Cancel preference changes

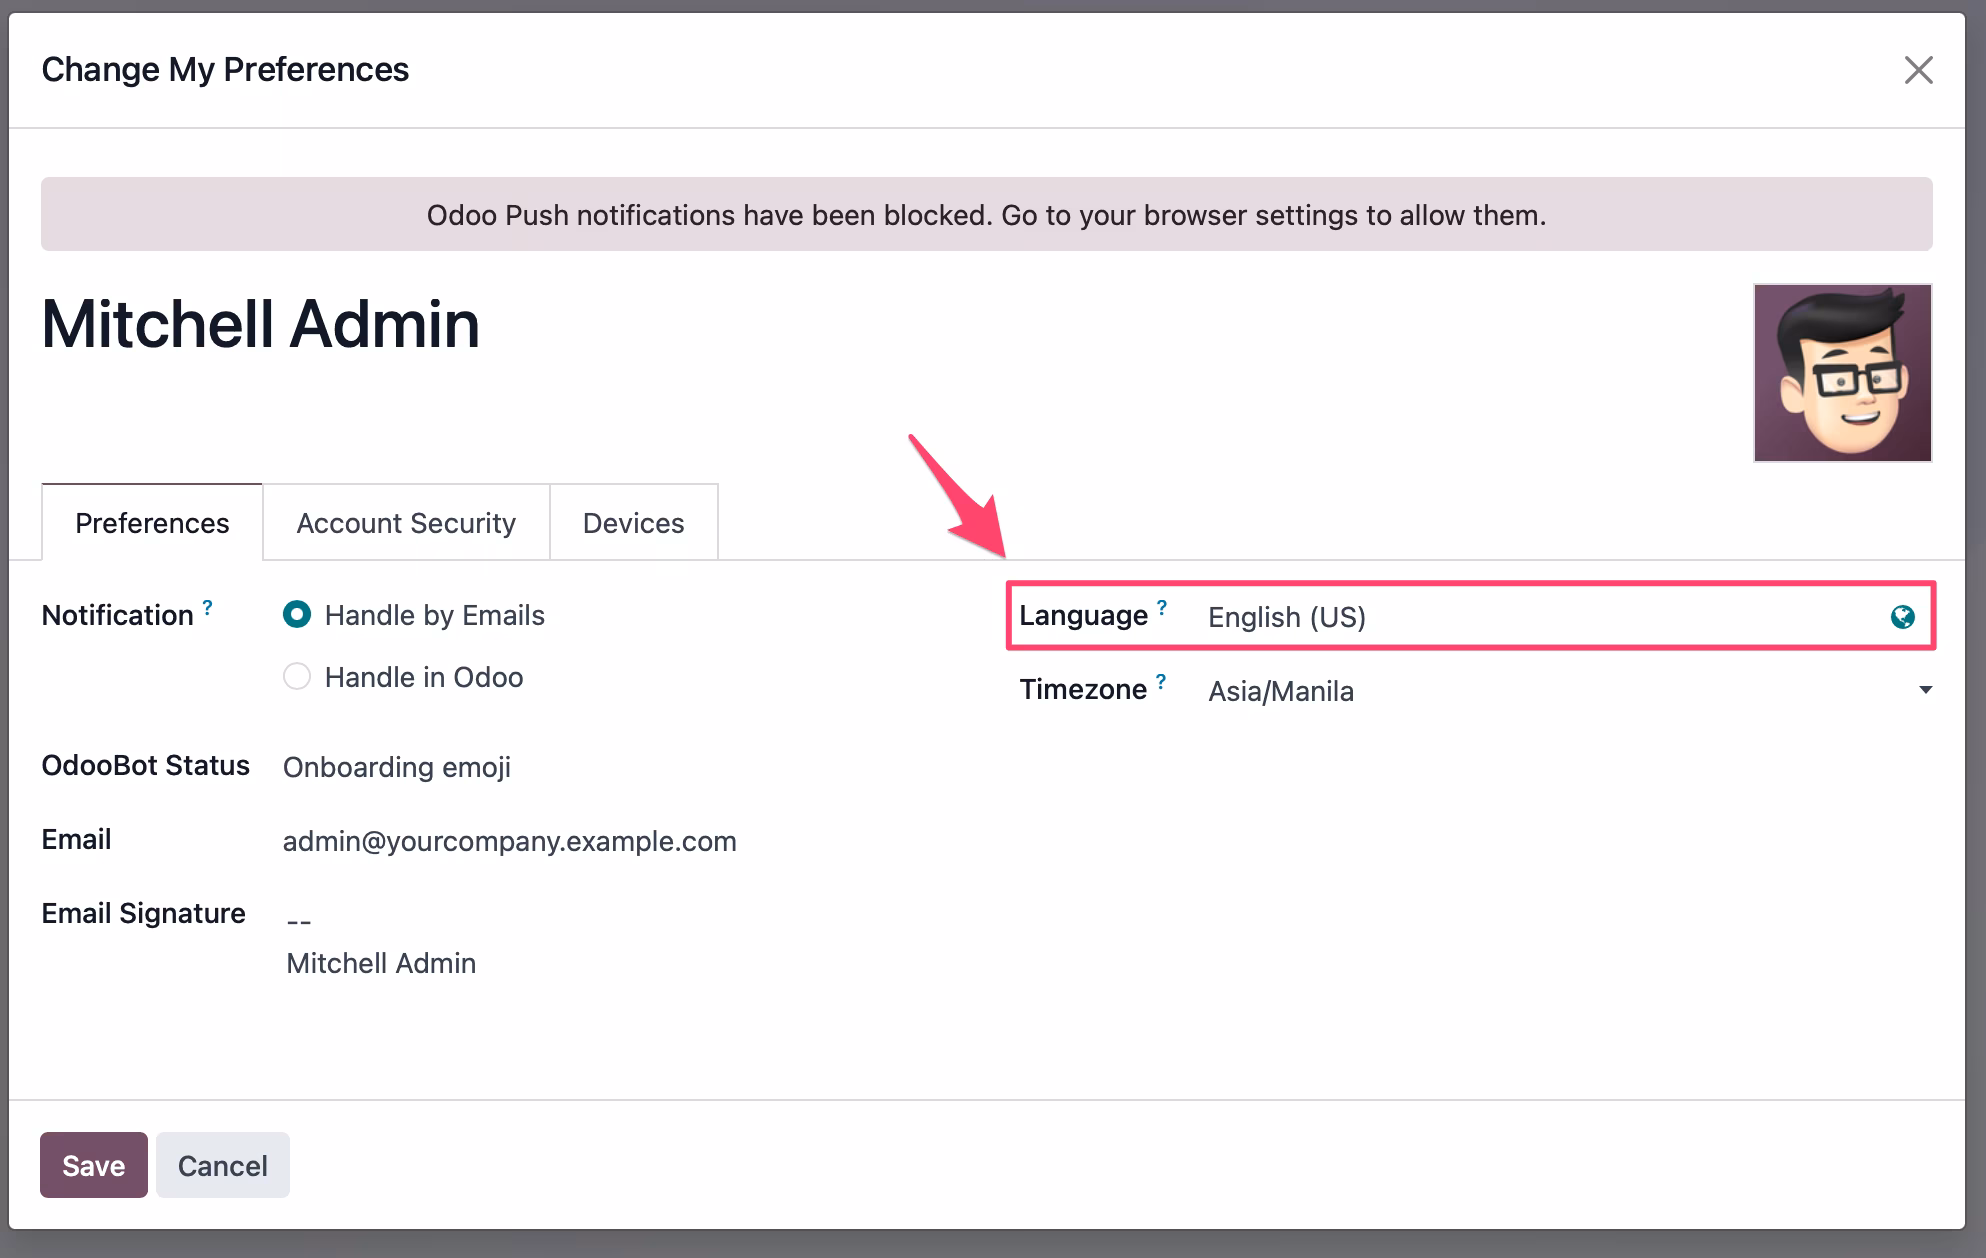pyautogui.click(x=223, y=1165)
